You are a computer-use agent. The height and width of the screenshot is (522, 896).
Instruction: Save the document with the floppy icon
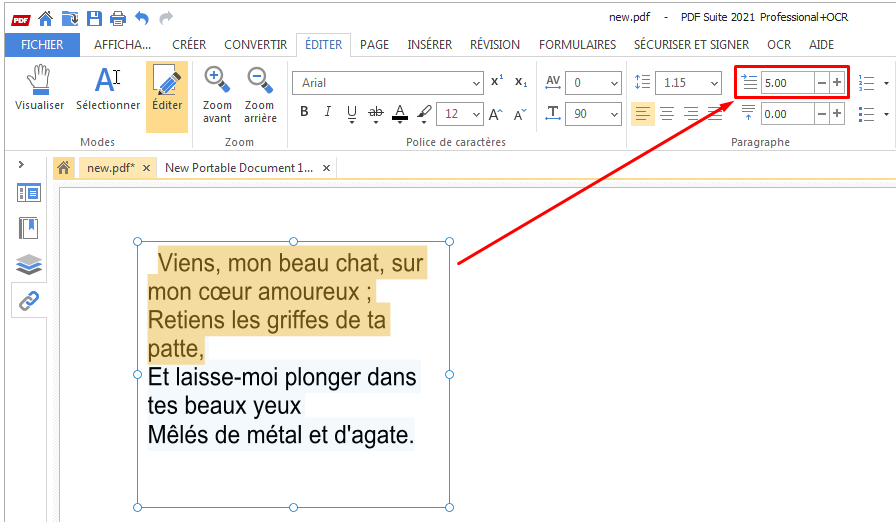point(94,17)
